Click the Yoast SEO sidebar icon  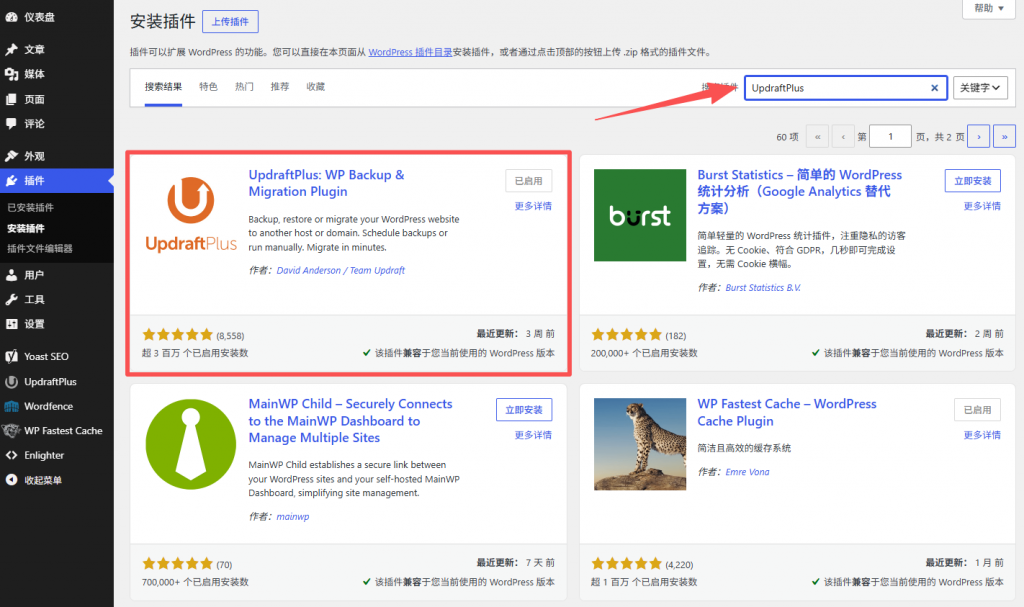click(x=11, y=356)
